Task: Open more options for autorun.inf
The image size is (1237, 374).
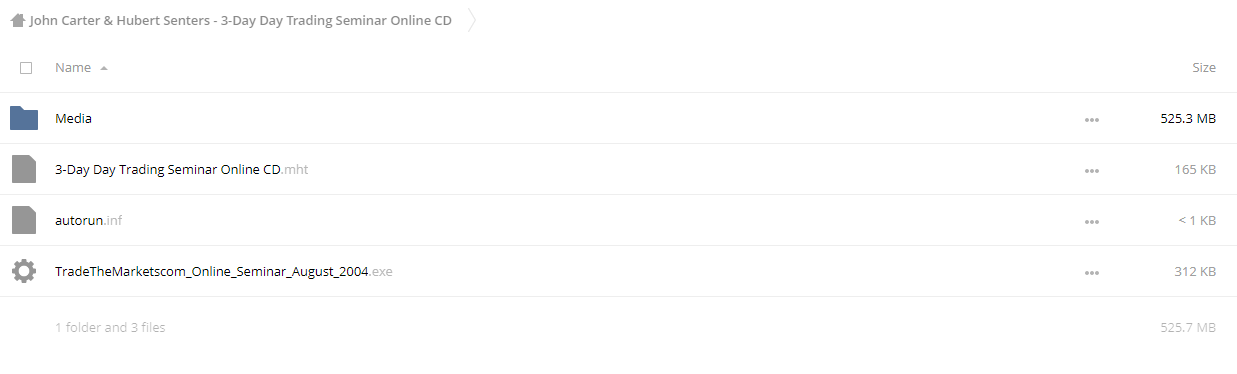Action: (1091, 221)
